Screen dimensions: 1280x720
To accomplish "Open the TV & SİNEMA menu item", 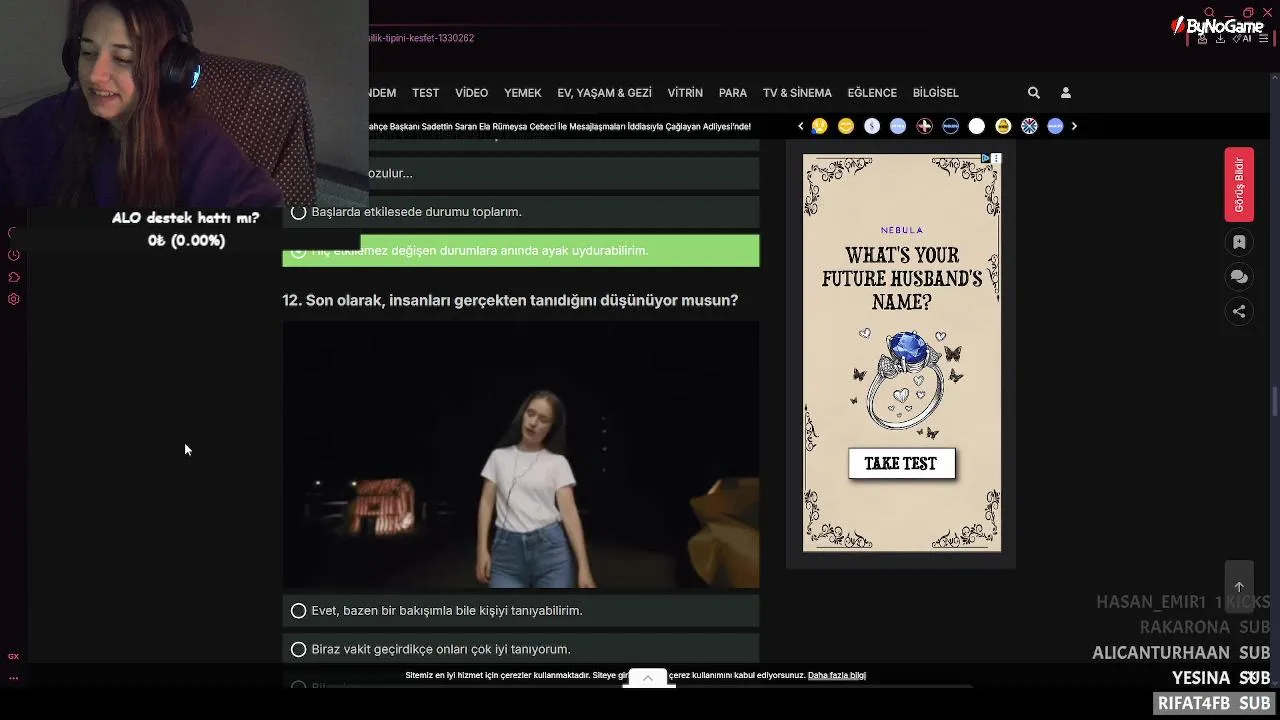I will pos(797,93).
